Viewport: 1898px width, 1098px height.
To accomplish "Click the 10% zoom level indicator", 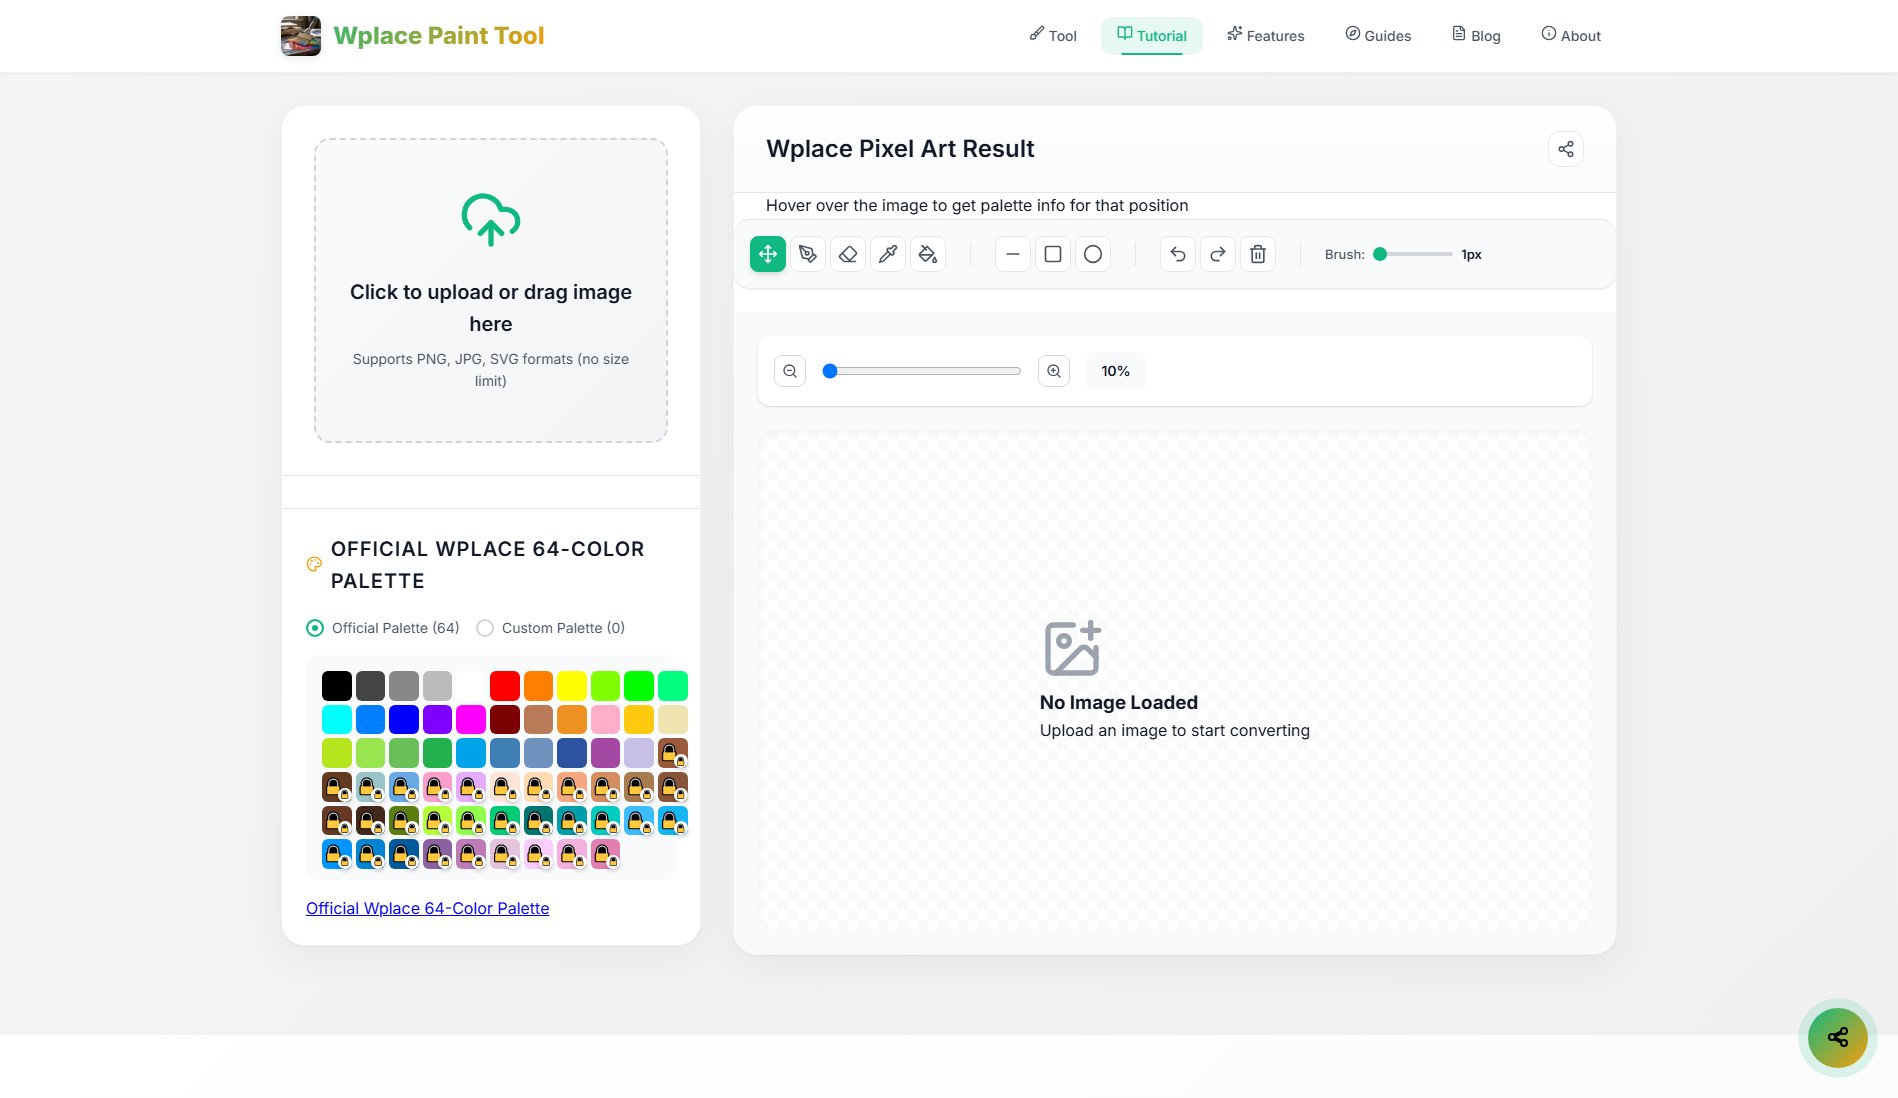I will click(x=1115, y=371).
